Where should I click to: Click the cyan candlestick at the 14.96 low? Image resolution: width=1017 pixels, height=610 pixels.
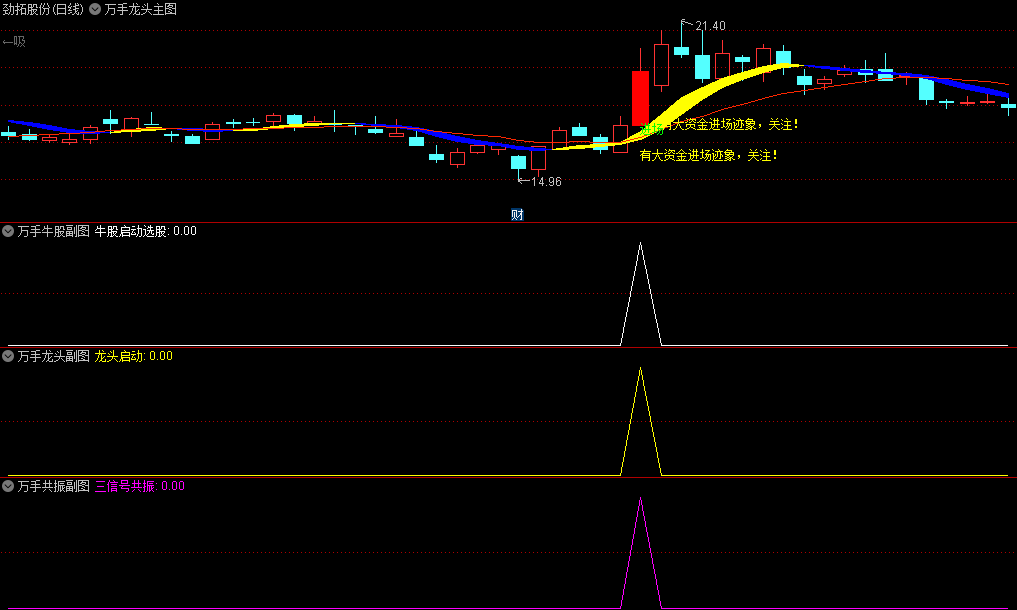518,162
